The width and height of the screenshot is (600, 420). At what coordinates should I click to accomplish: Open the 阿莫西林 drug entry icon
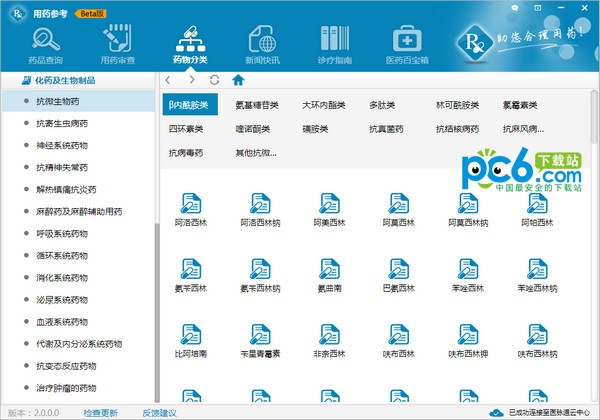click(323, 207)
